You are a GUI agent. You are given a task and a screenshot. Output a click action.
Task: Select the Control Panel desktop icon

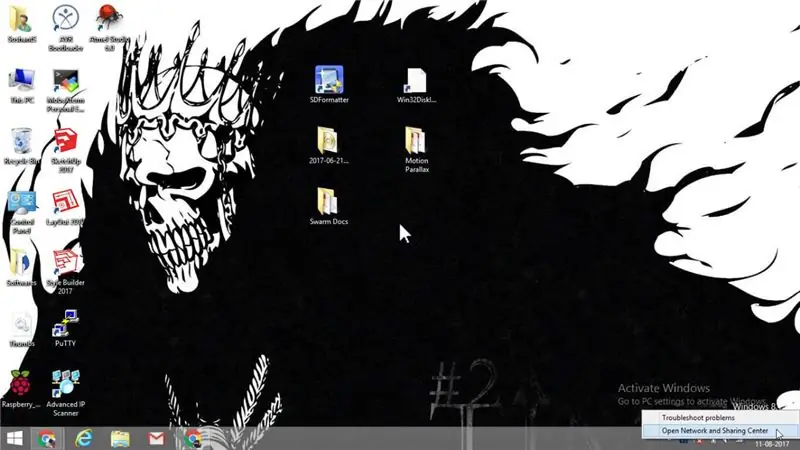pos(21,212)
